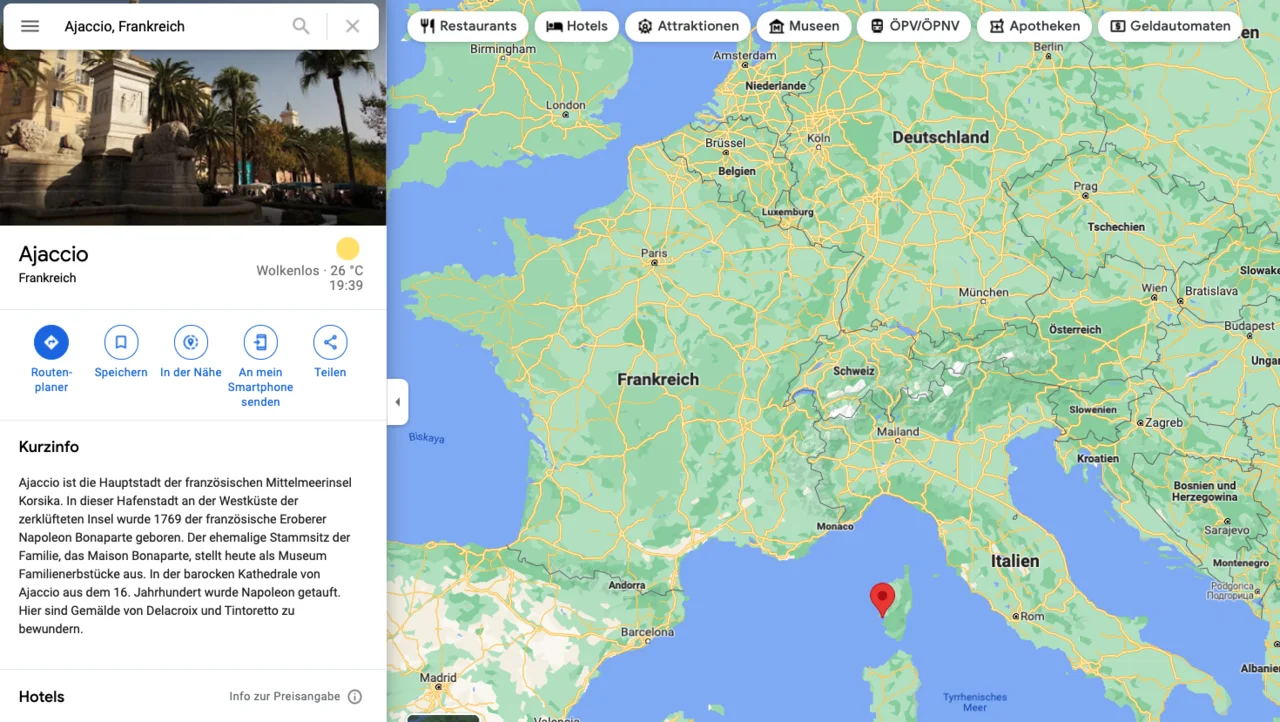Viewport: 1280px width, 722px height.
Task: Save Ajaccio with Speichern icon
Action: [121, 343]
